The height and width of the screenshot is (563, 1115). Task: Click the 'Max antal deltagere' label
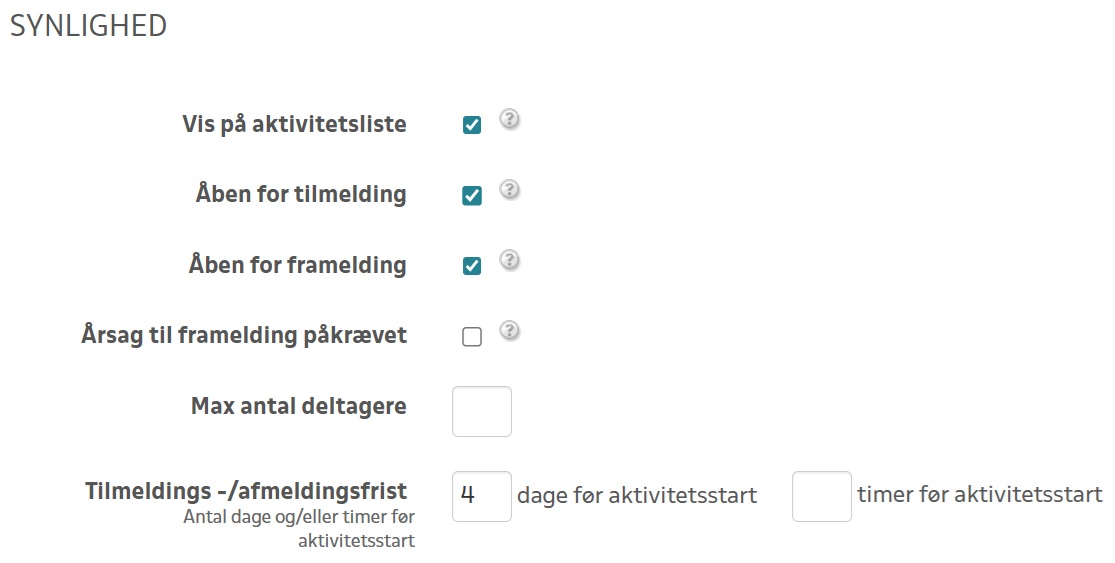[x=298, y=407]
